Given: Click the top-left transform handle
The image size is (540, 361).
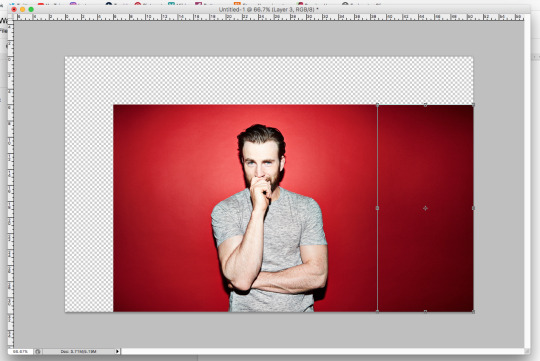Looking at the screenshot, I should (x=377, y=105).
